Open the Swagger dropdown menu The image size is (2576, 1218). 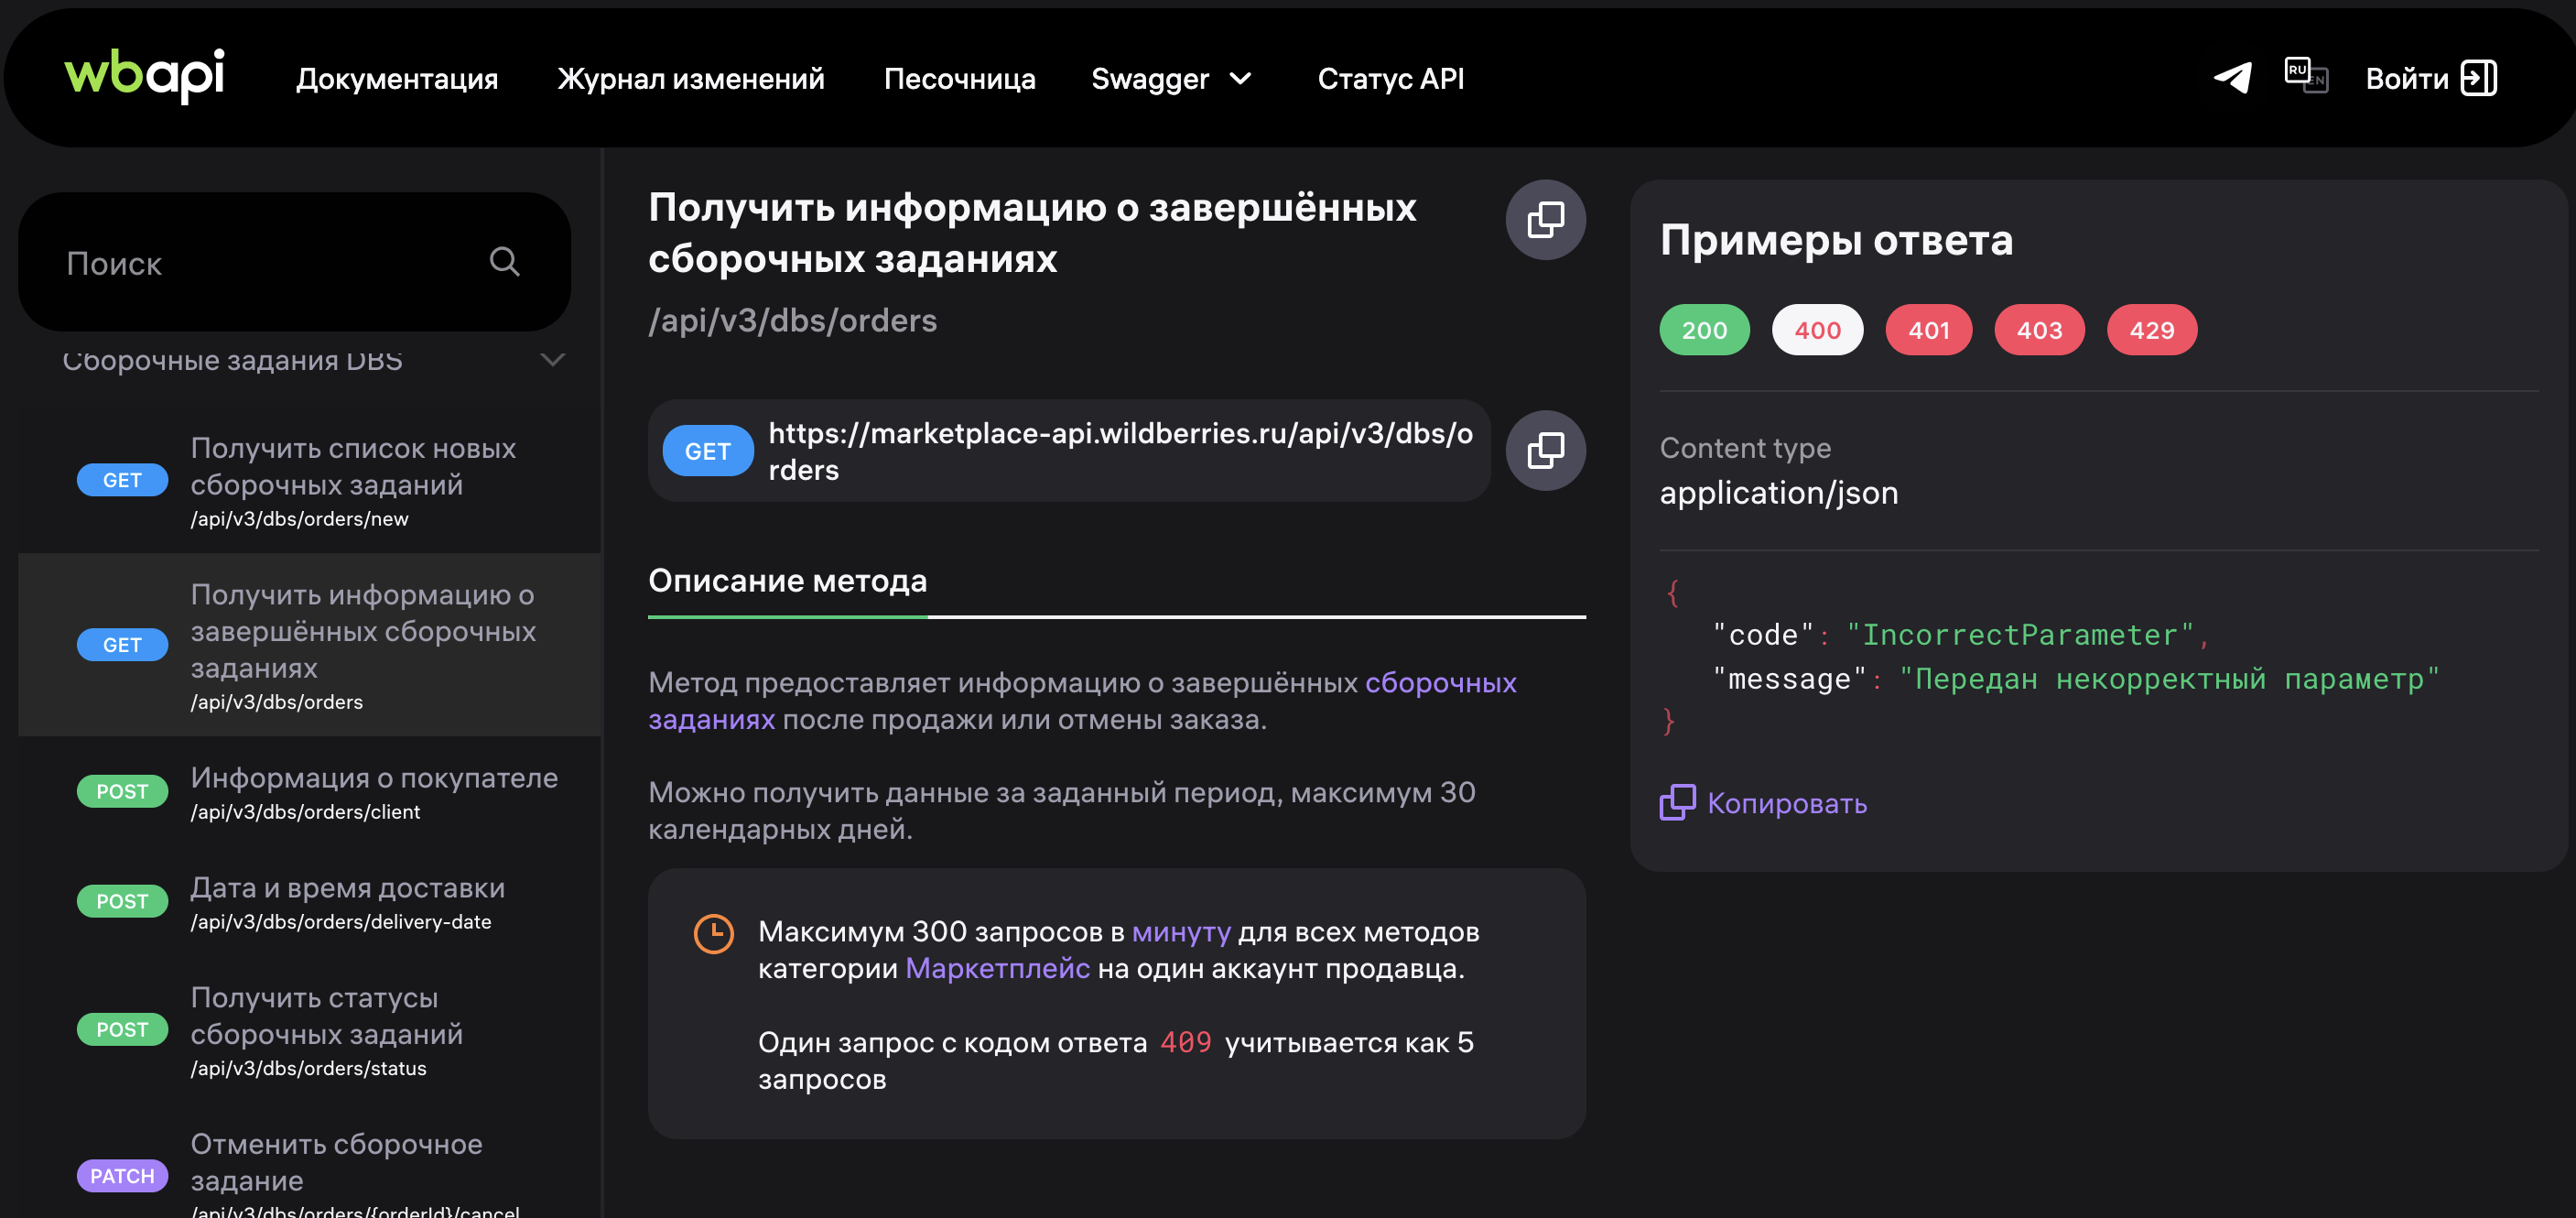[x=1171, y=78]
